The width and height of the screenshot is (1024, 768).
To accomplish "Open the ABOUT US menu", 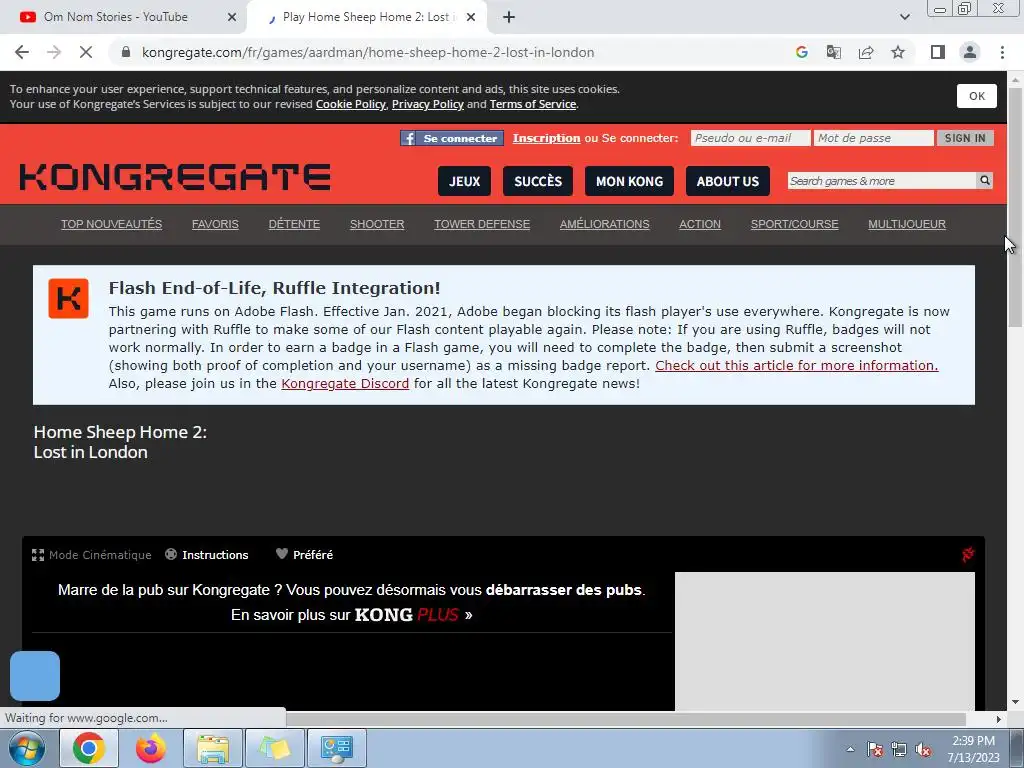I will (x=728, y=181).
